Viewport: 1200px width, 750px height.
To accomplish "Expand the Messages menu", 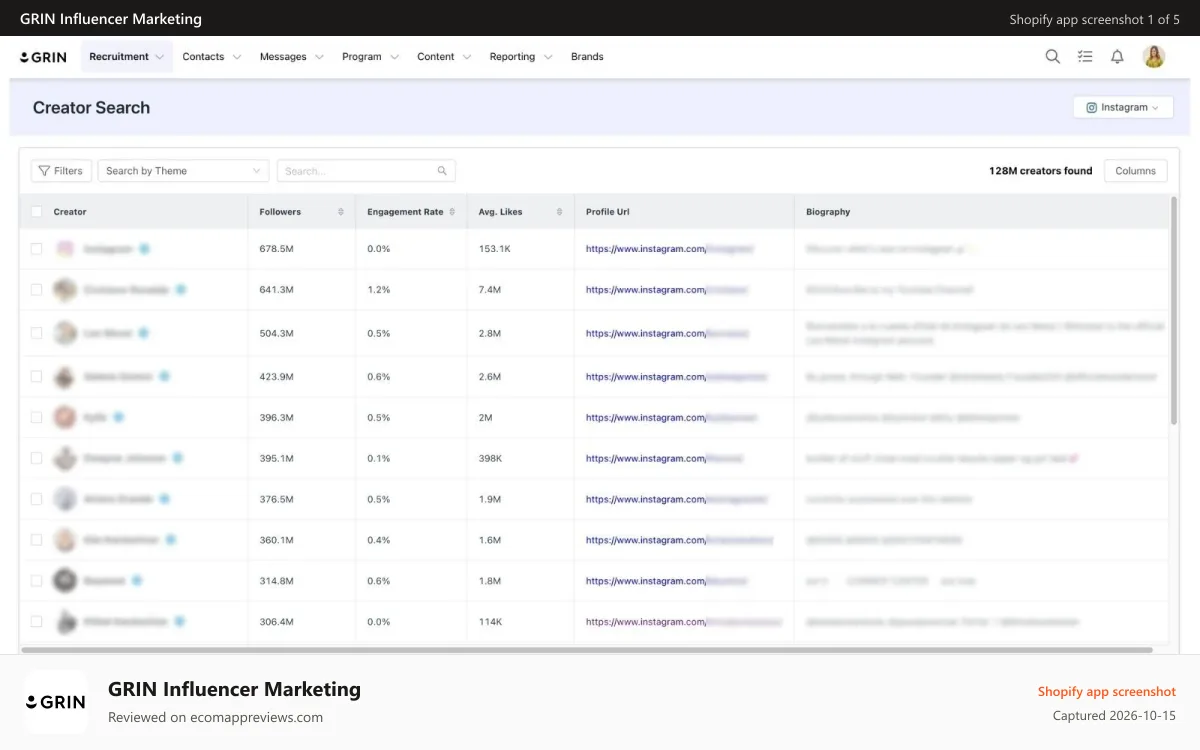I will click(x=292, y=57).
